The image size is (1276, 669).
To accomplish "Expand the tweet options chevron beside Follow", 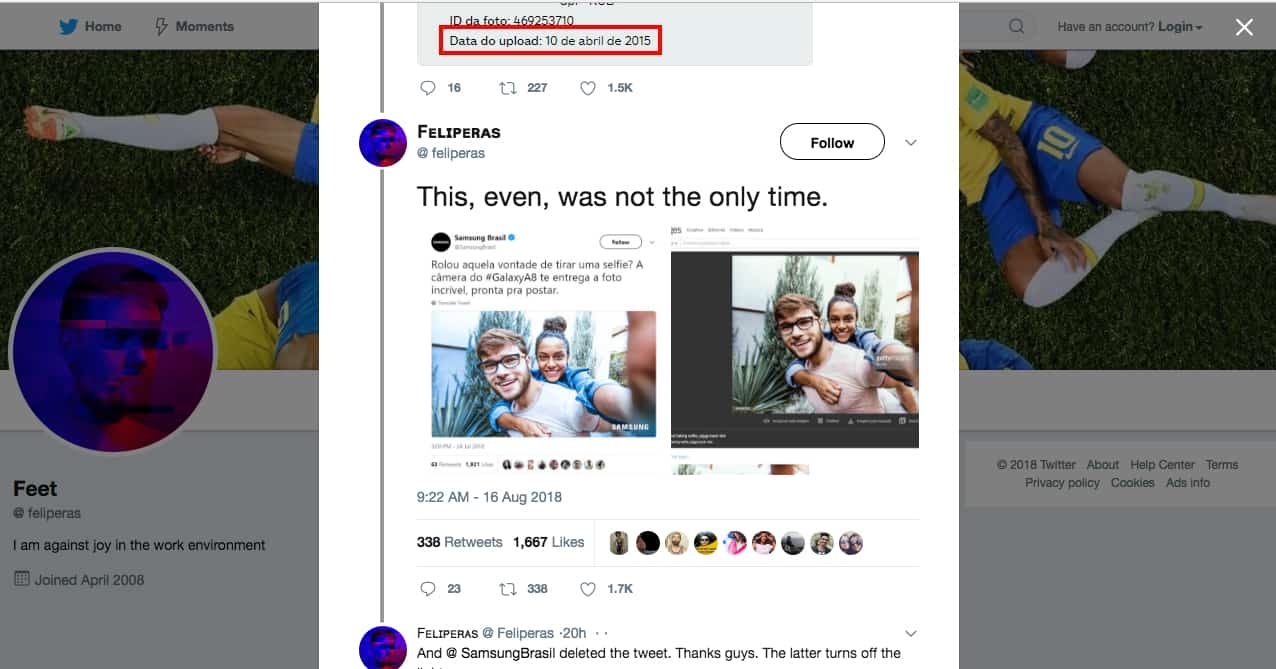I will pos(910,143).
